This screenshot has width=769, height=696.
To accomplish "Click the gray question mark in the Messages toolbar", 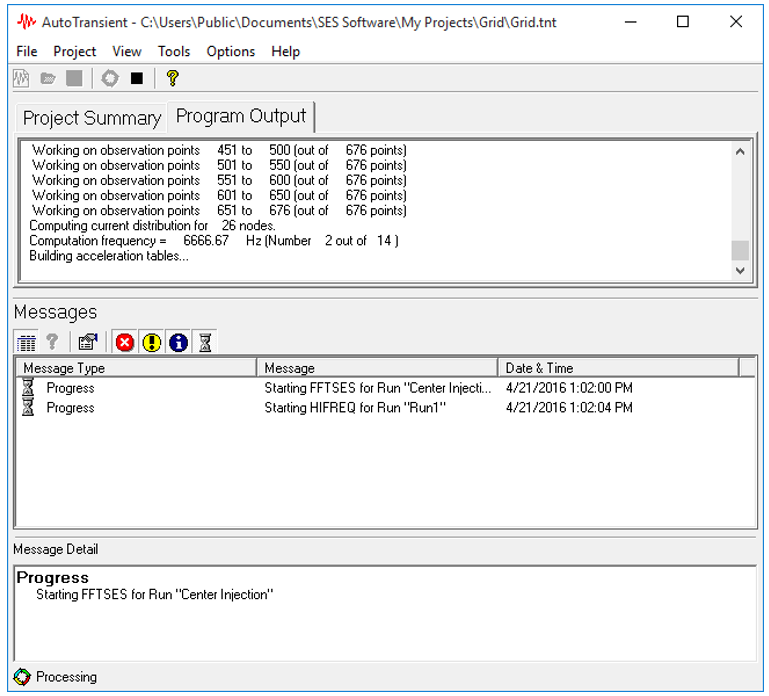I will [52, 342].
